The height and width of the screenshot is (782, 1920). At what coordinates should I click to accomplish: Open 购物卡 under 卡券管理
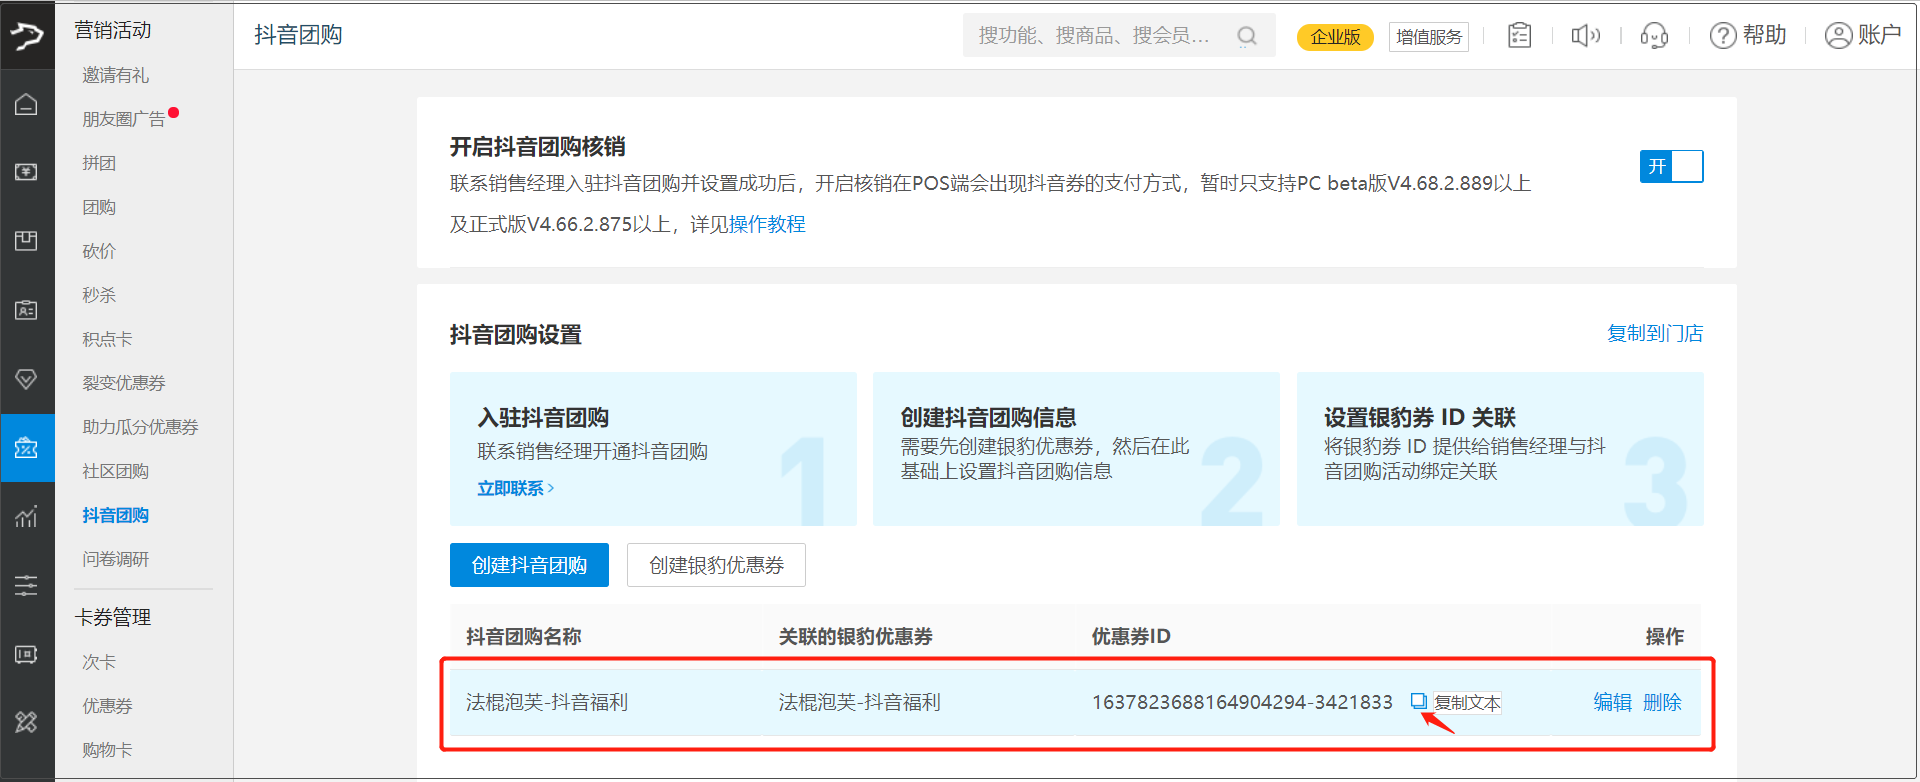107,750
